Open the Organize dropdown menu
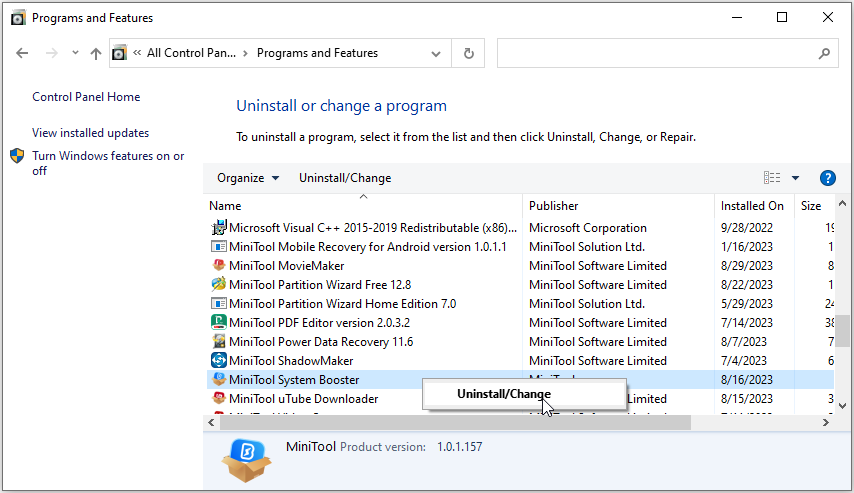Screen dimensions: 854x493 click(x=248, y=178)
